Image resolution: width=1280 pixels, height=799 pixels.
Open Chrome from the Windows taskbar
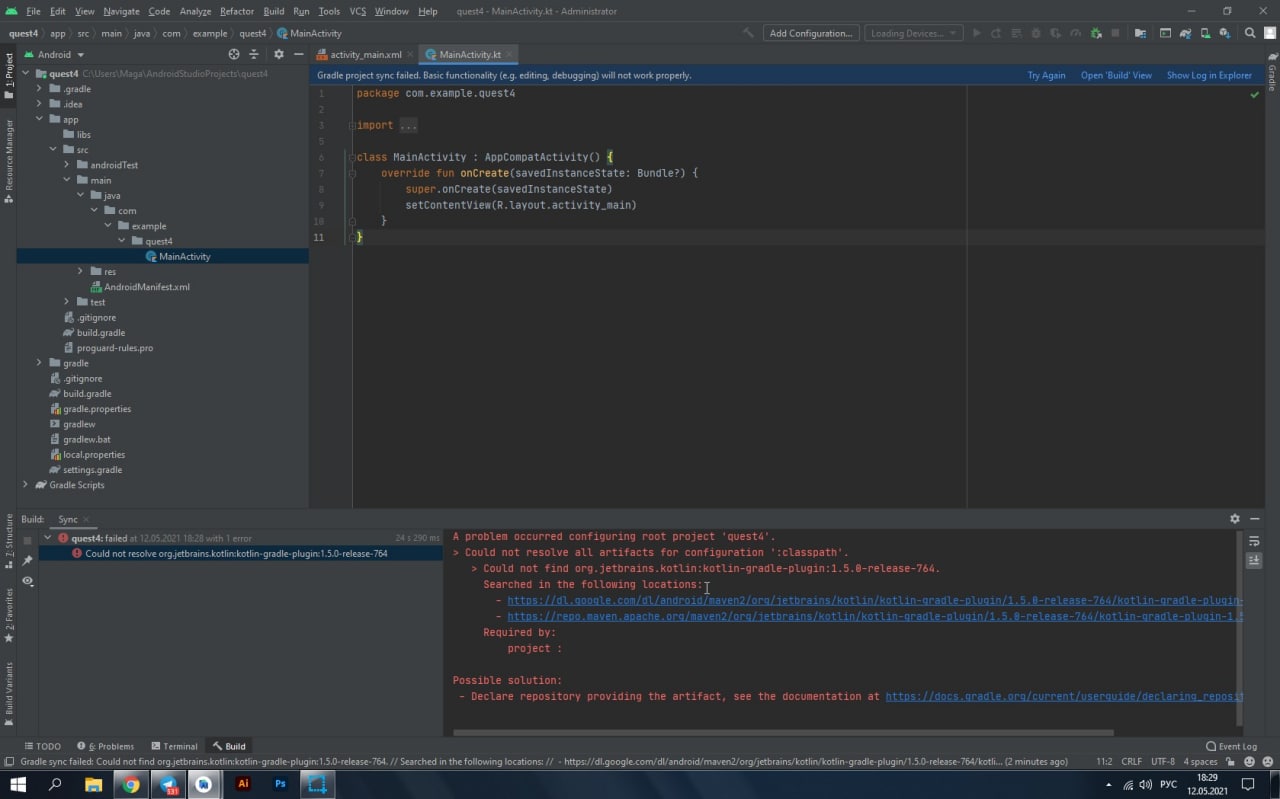[130, 785]
